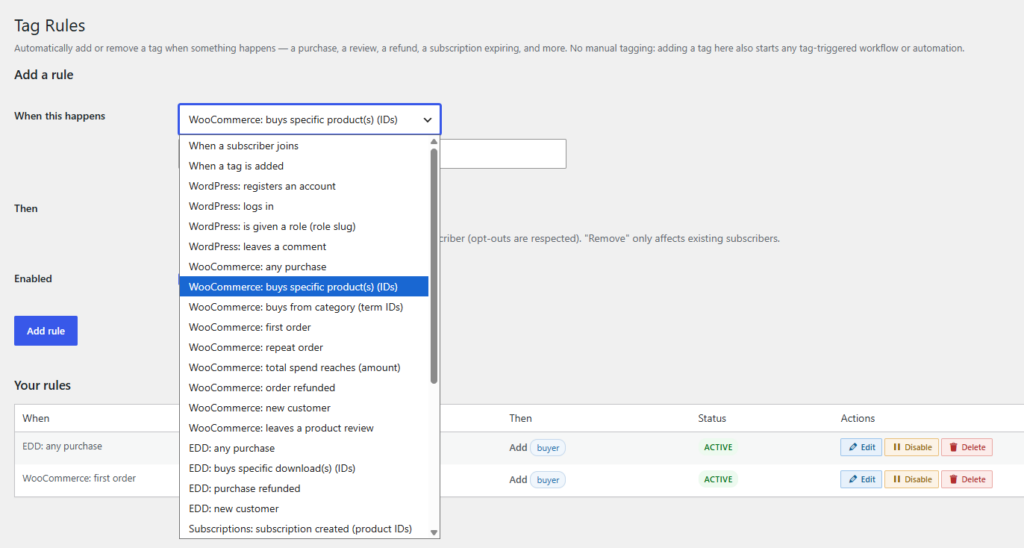
Task: Click the 'When' column header
Action: (36, 418)
